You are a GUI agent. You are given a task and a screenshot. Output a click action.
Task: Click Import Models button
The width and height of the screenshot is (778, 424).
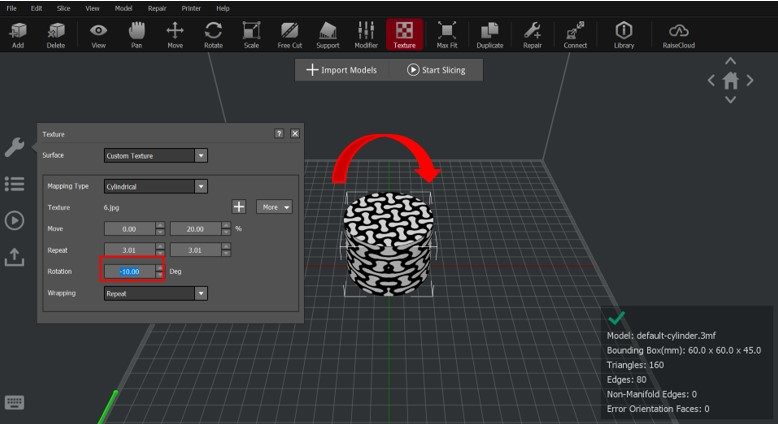[x=341, y=70]
